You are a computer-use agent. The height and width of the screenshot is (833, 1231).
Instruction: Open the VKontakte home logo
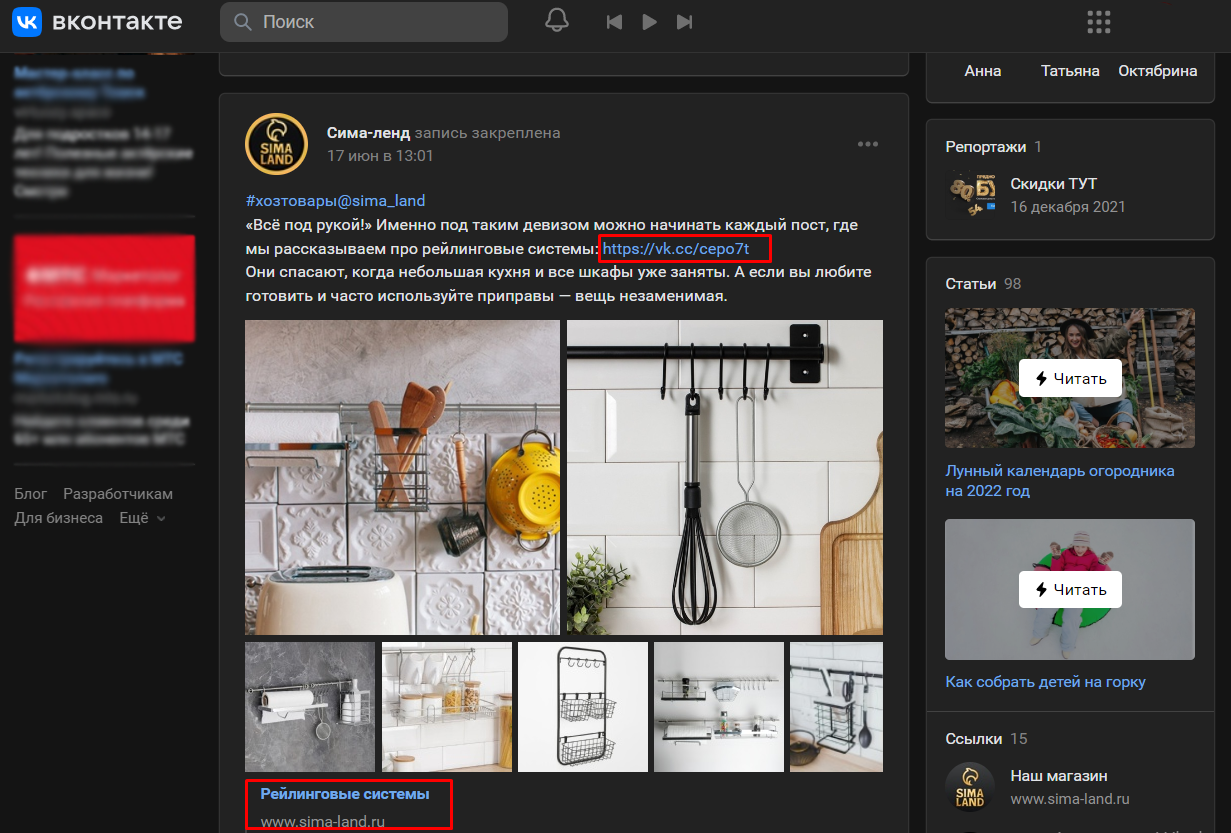97,21
